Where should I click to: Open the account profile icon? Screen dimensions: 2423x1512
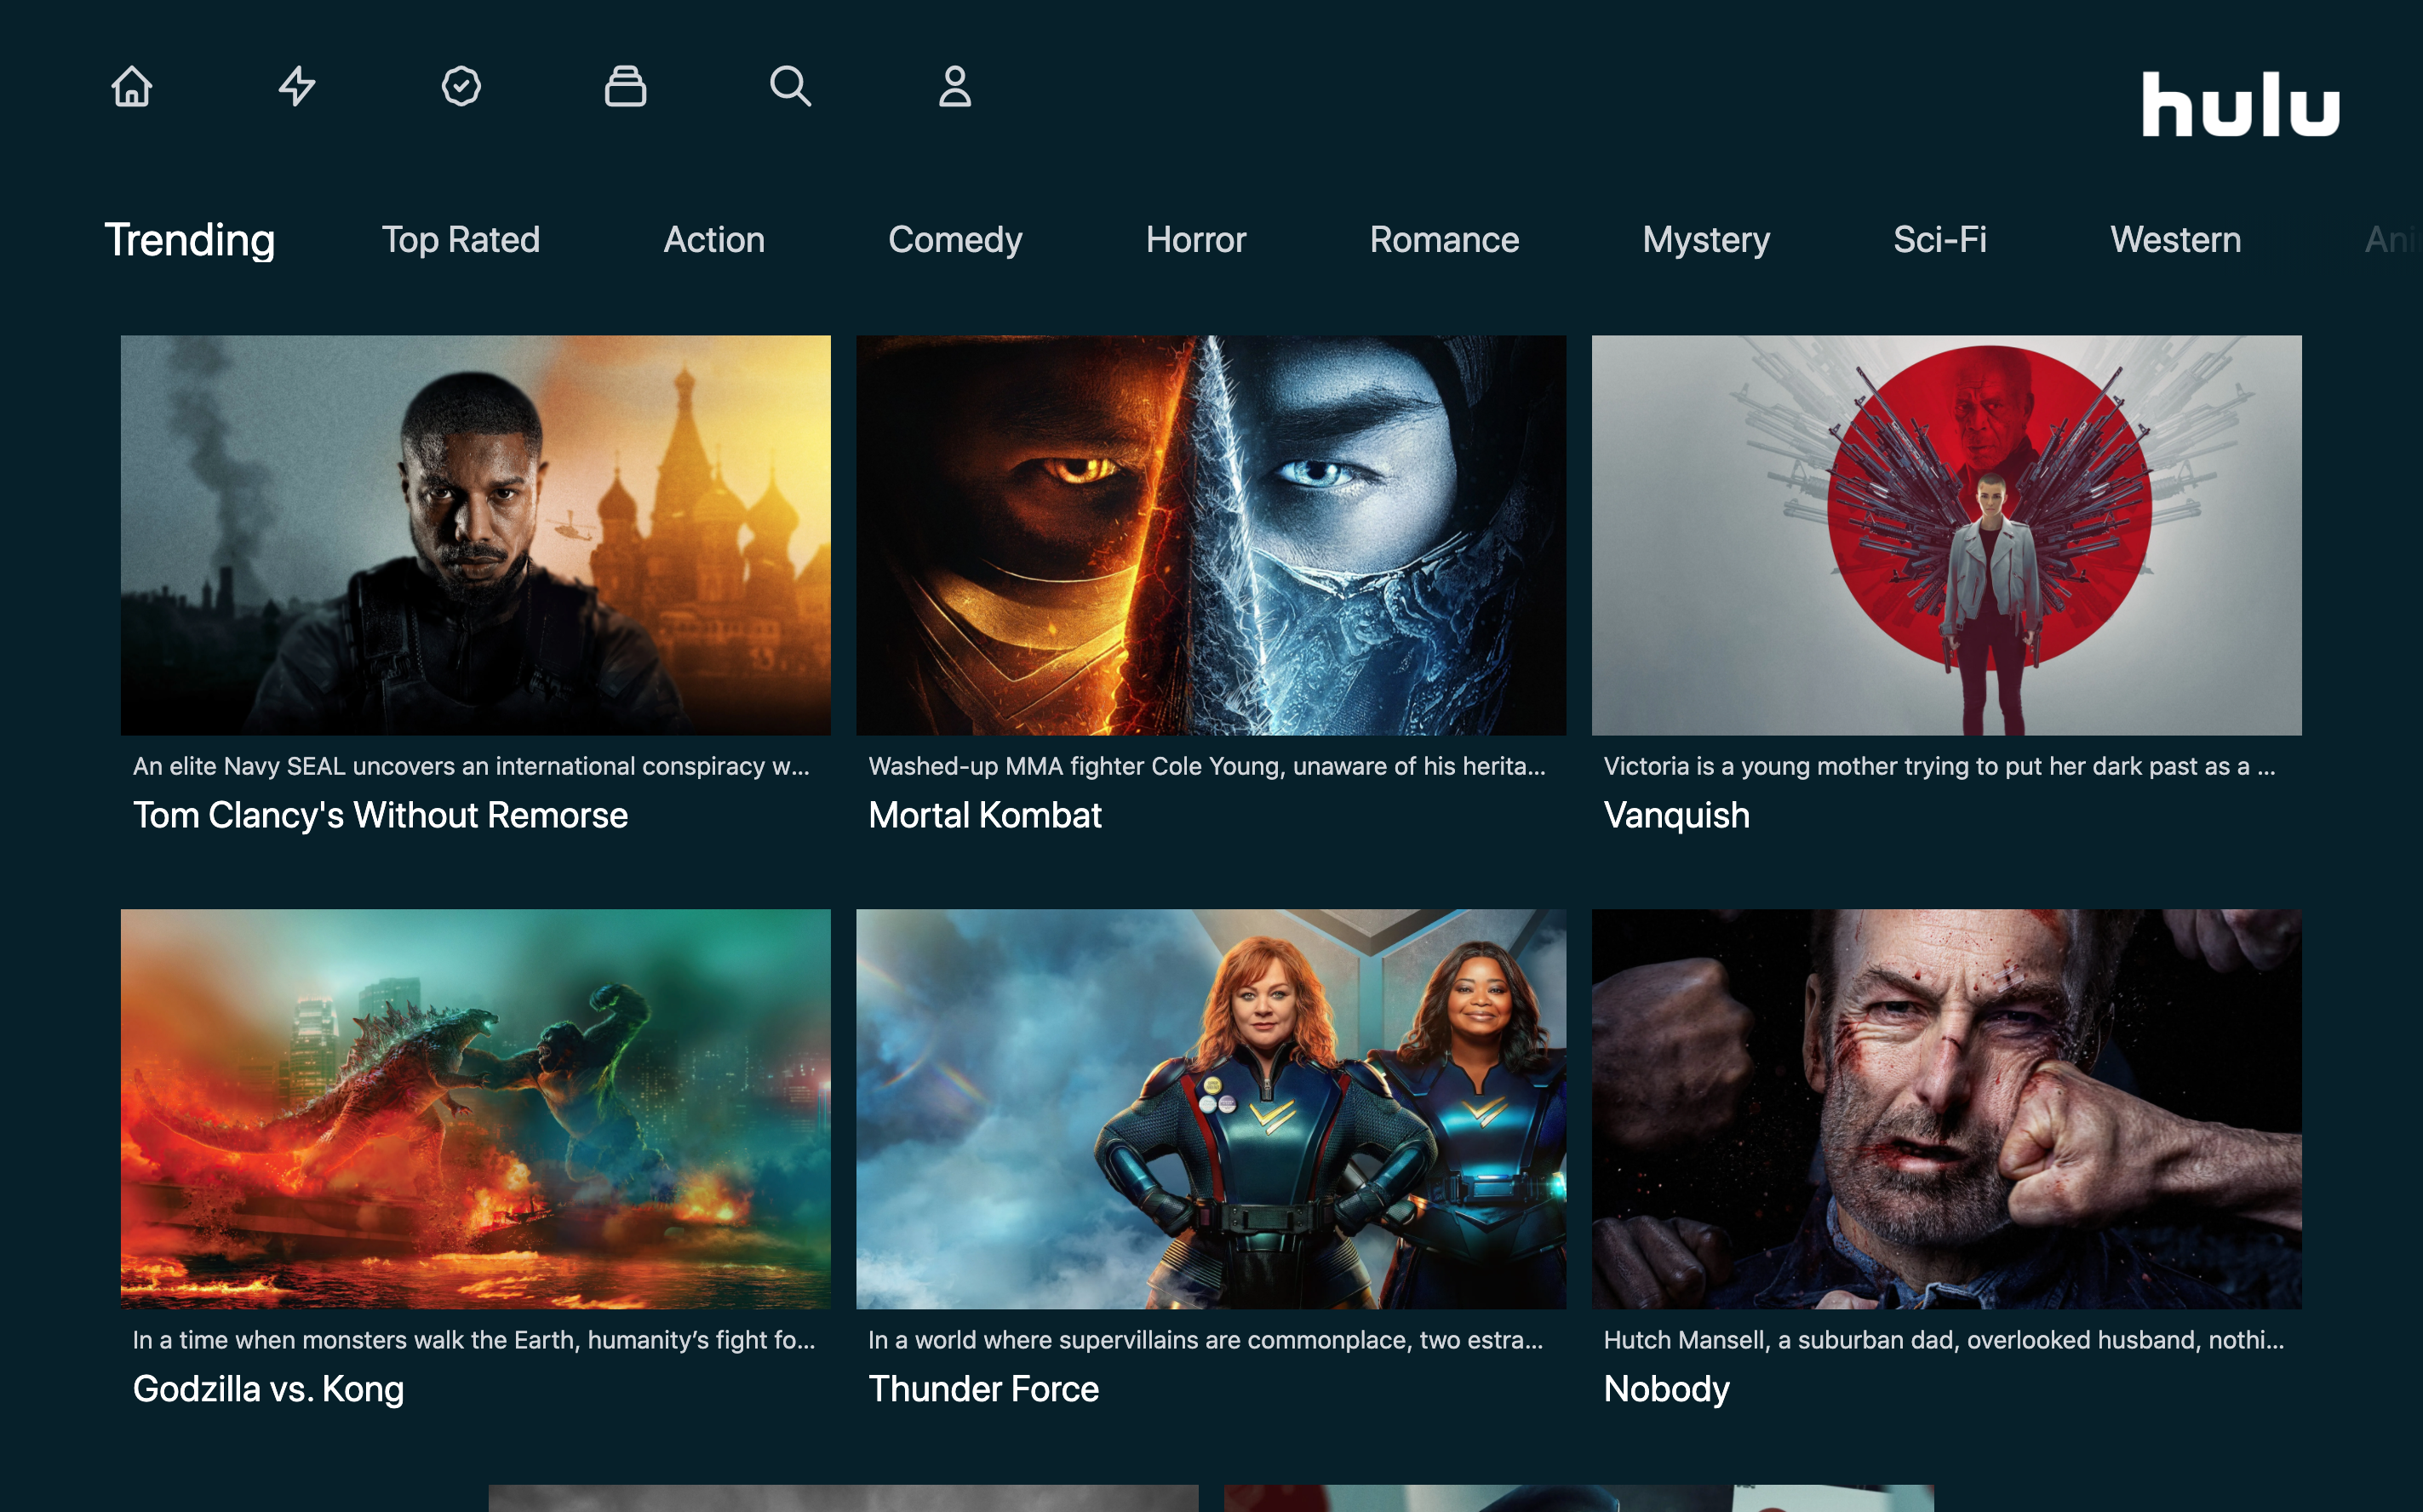point(955,86)
